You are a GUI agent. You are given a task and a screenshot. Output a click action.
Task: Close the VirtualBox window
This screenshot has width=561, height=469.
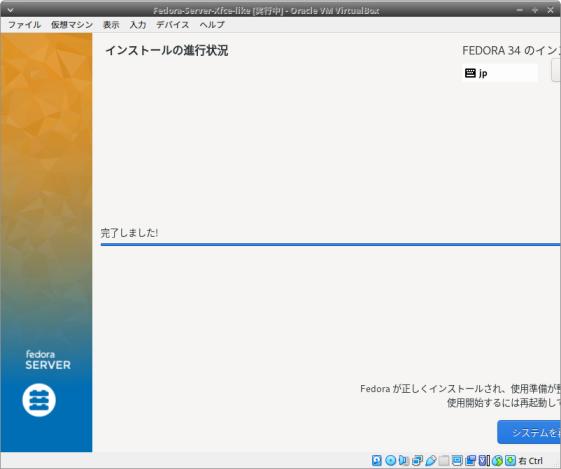click(x=551, y=10)
